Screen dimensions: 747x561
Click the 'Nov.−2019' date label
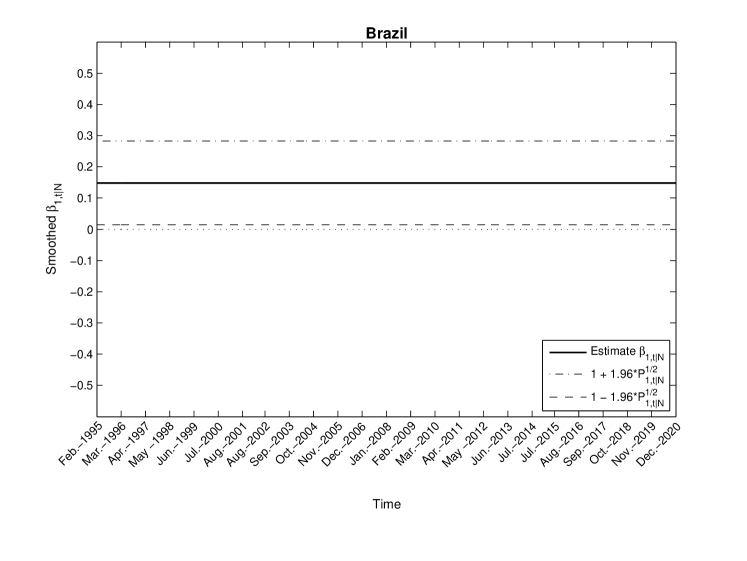tap(634, 444)
